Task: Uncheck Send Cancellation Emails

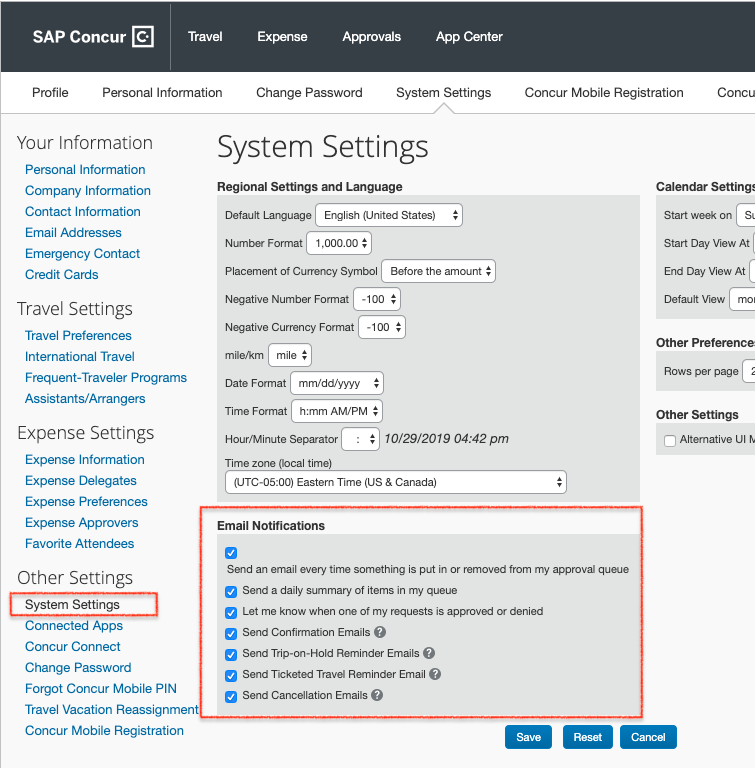Action: [x=231, y=697]
